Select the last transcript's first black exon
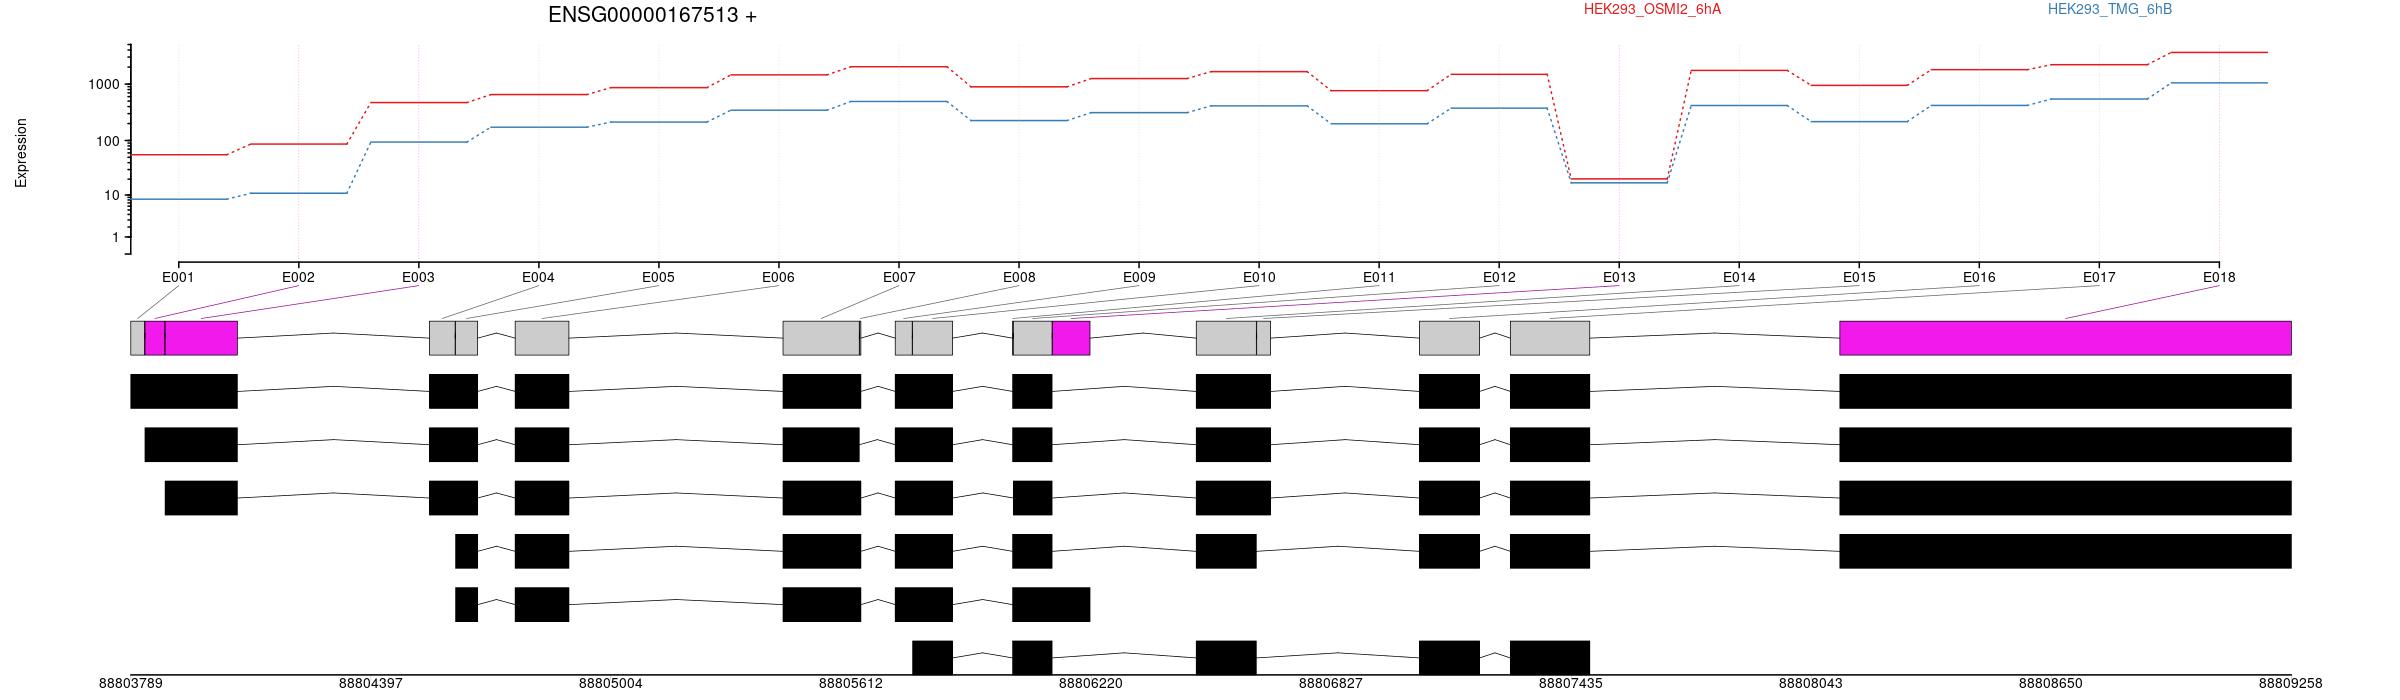Image resolution: width=2400 pixels, height=700 pixels. pyautogui.click(x=932, y=658)
